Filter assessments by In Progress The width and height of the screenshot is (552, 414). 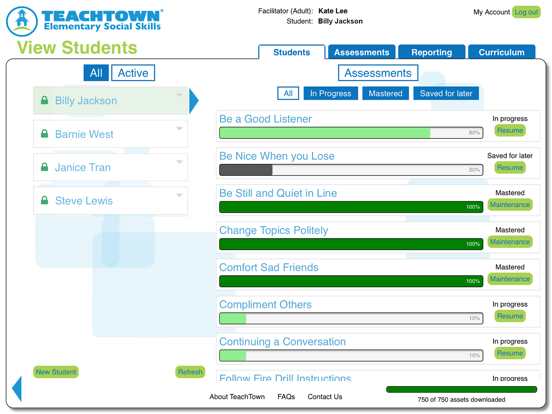pyautogui.click(x=331, y=93)
